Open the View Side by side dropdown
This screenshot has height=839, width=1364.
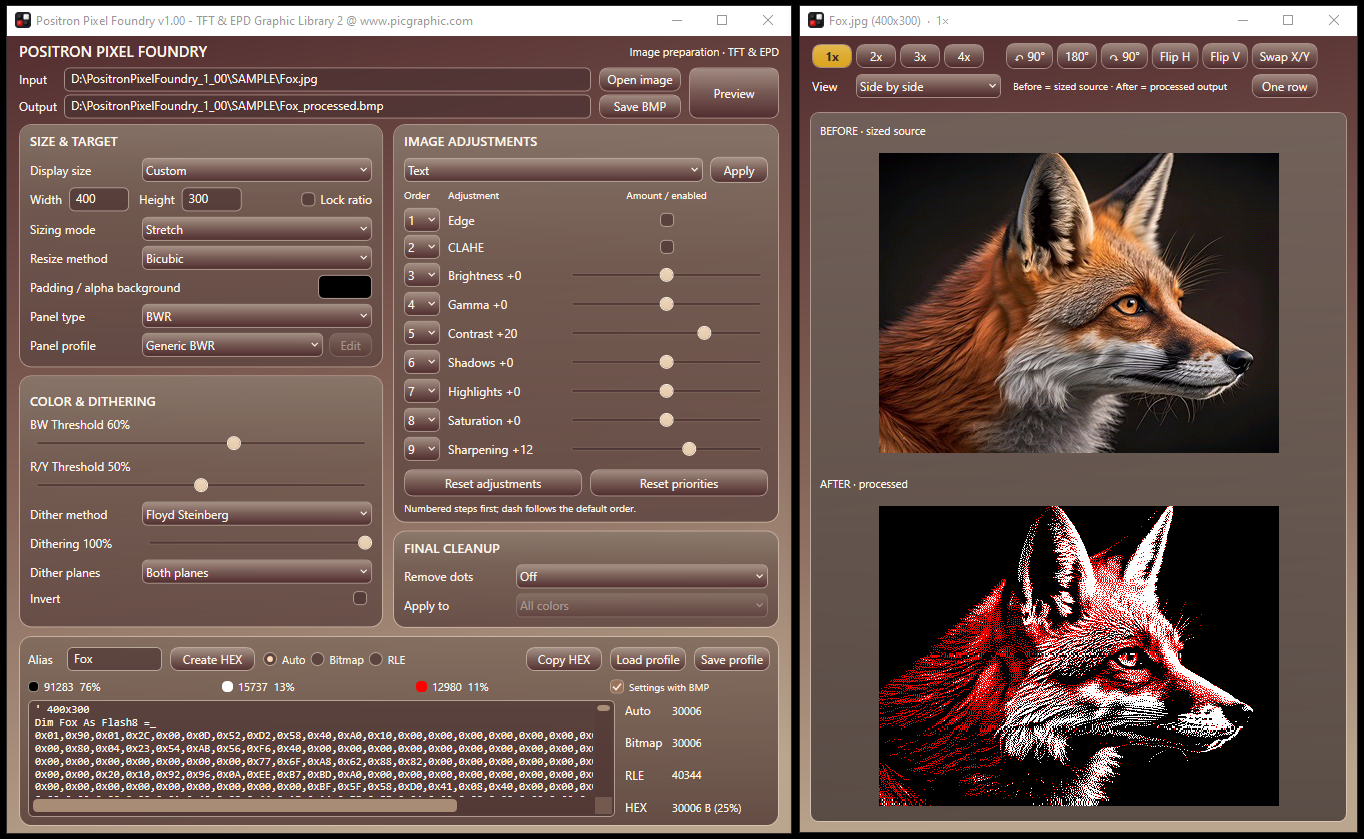(928, 87)
